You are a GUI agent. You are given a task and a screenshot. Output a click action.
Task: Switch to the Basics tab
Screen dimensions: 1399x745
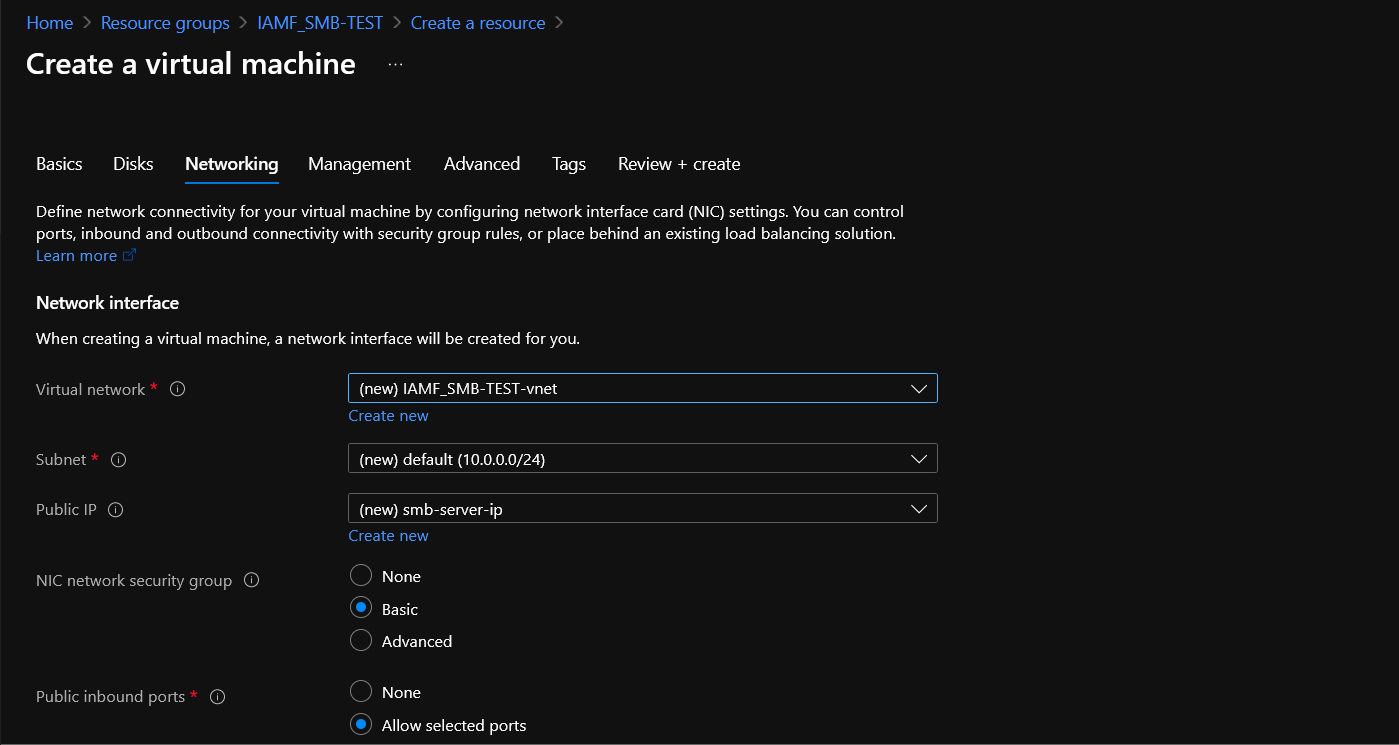(x=59, y=164)
